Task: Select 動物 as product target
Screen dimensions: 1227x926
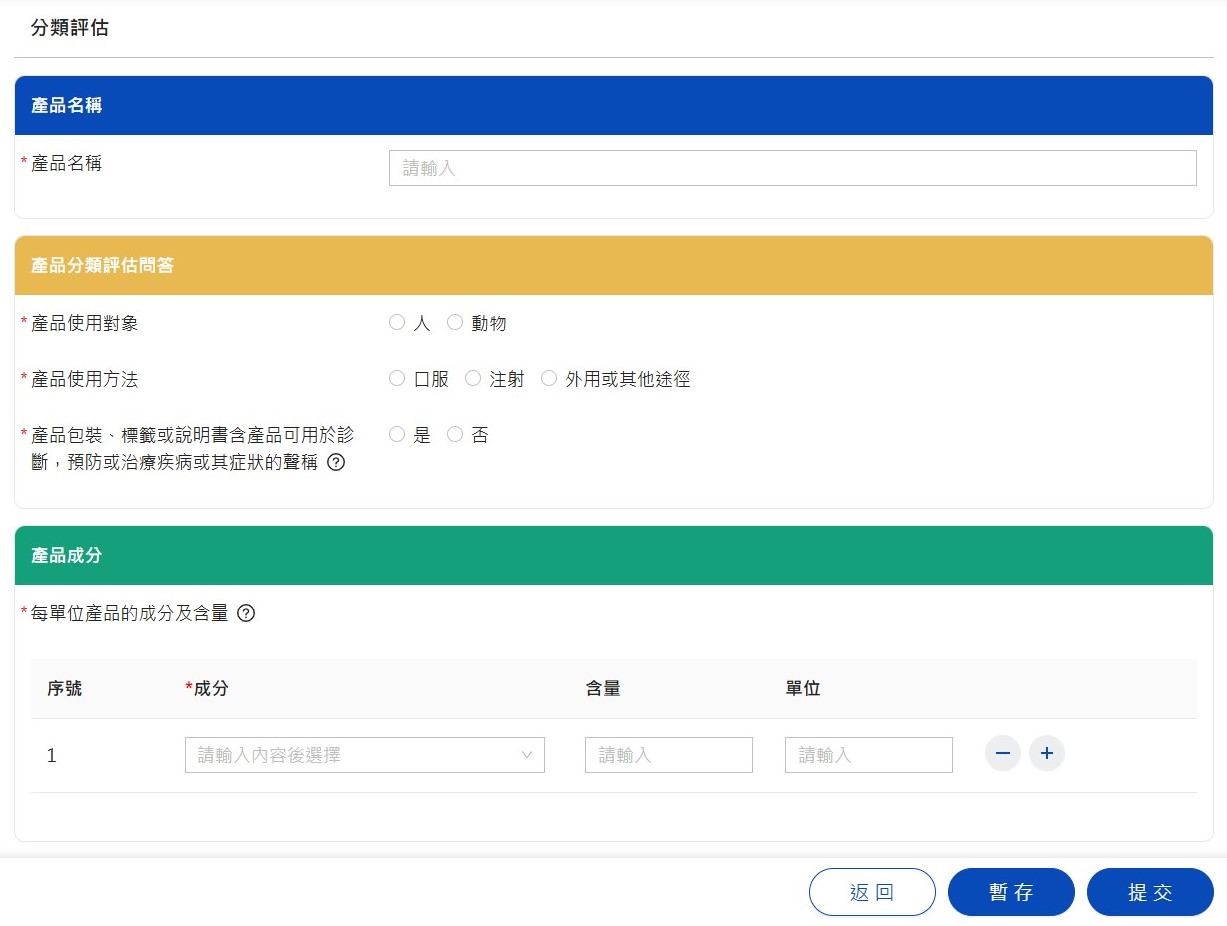Action: pyautogui.click(x=456, y=323)
